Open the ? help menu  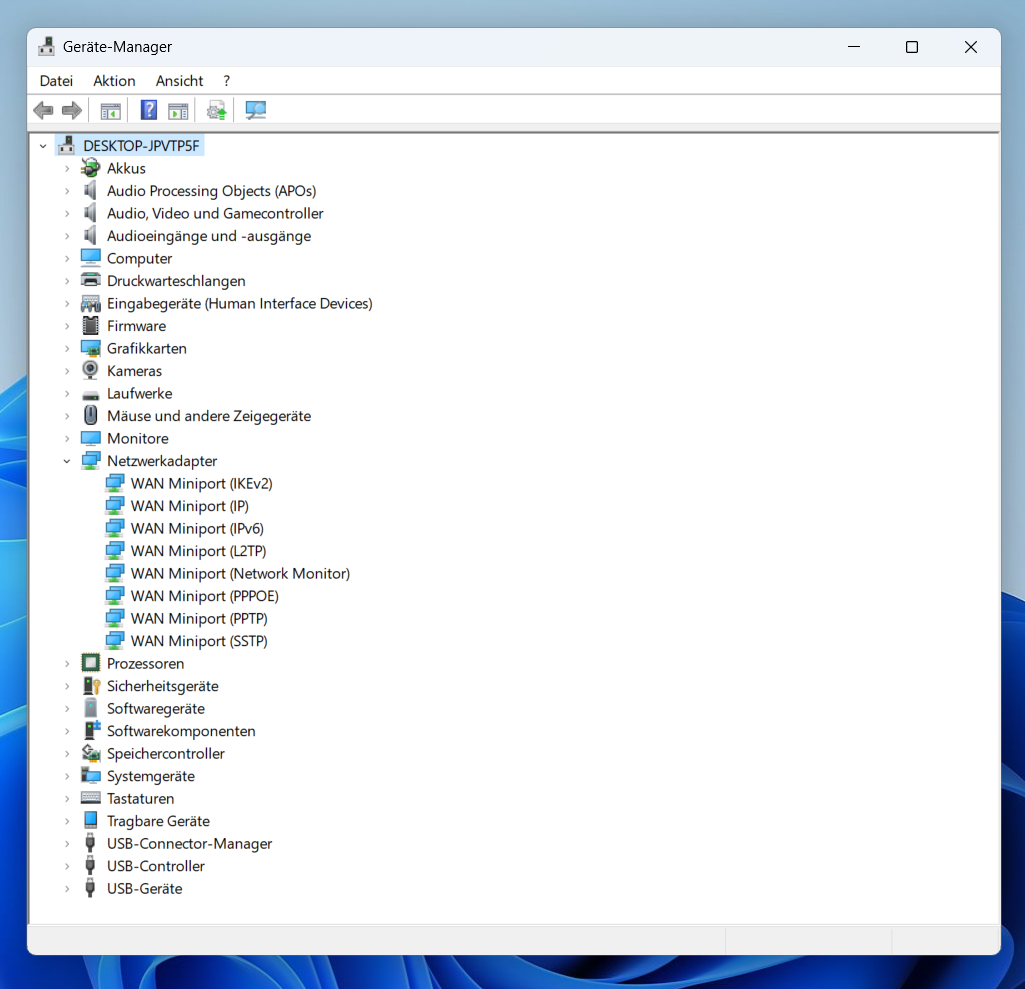(227, 80)
